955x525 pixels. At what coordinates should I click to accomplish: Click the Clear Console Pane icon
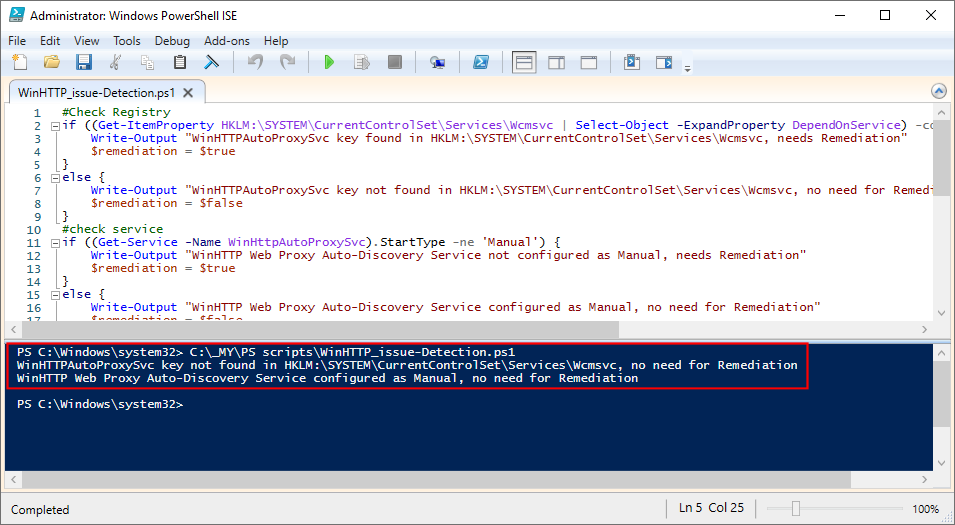211,63
